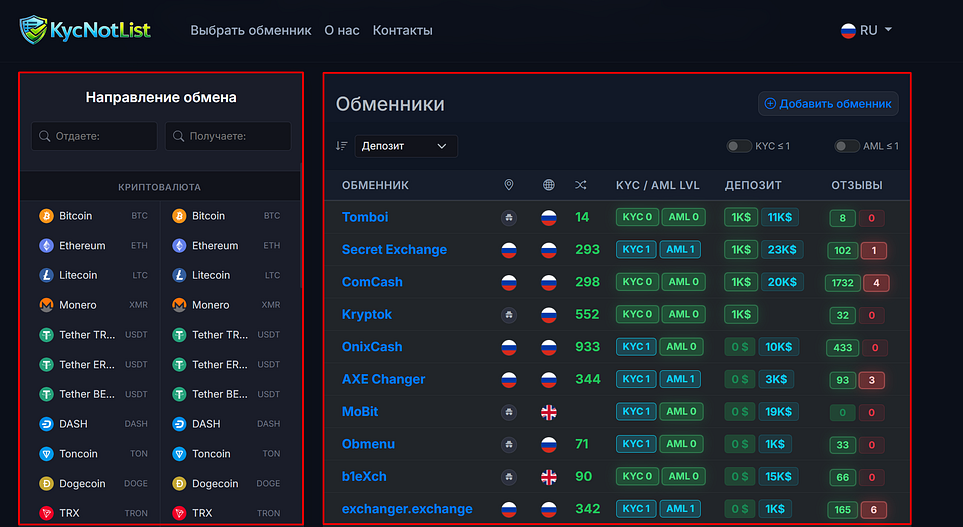Click the anonymous location icon in Tomboi row
The image size is (963, 527).
(509, 217)
